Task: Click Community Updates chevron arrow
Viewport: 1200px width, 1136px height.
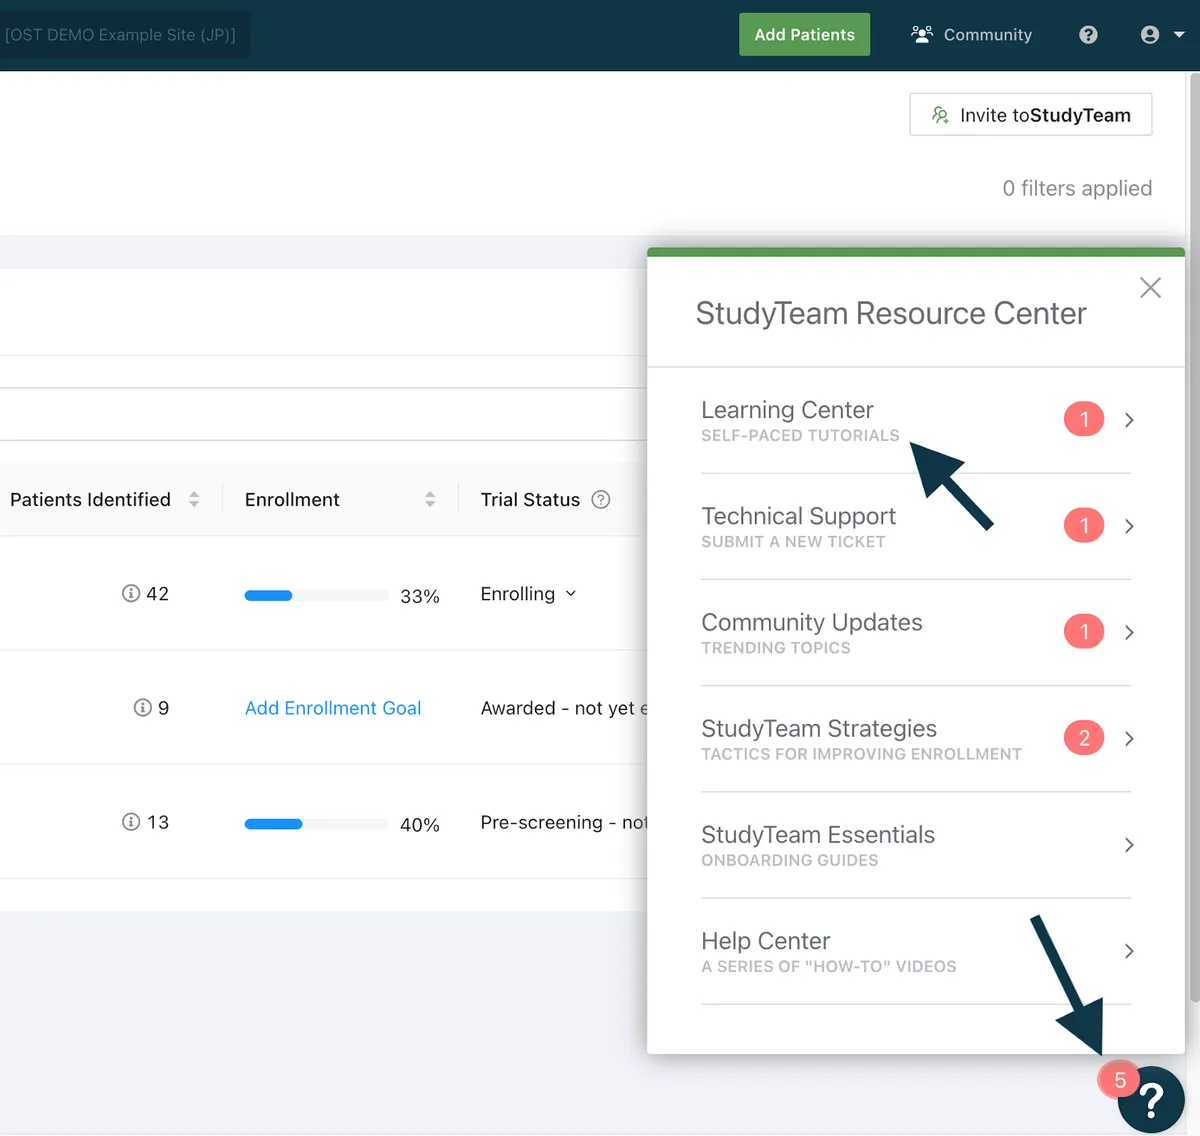Action: pyautogui.click(x=1129, y=632)
